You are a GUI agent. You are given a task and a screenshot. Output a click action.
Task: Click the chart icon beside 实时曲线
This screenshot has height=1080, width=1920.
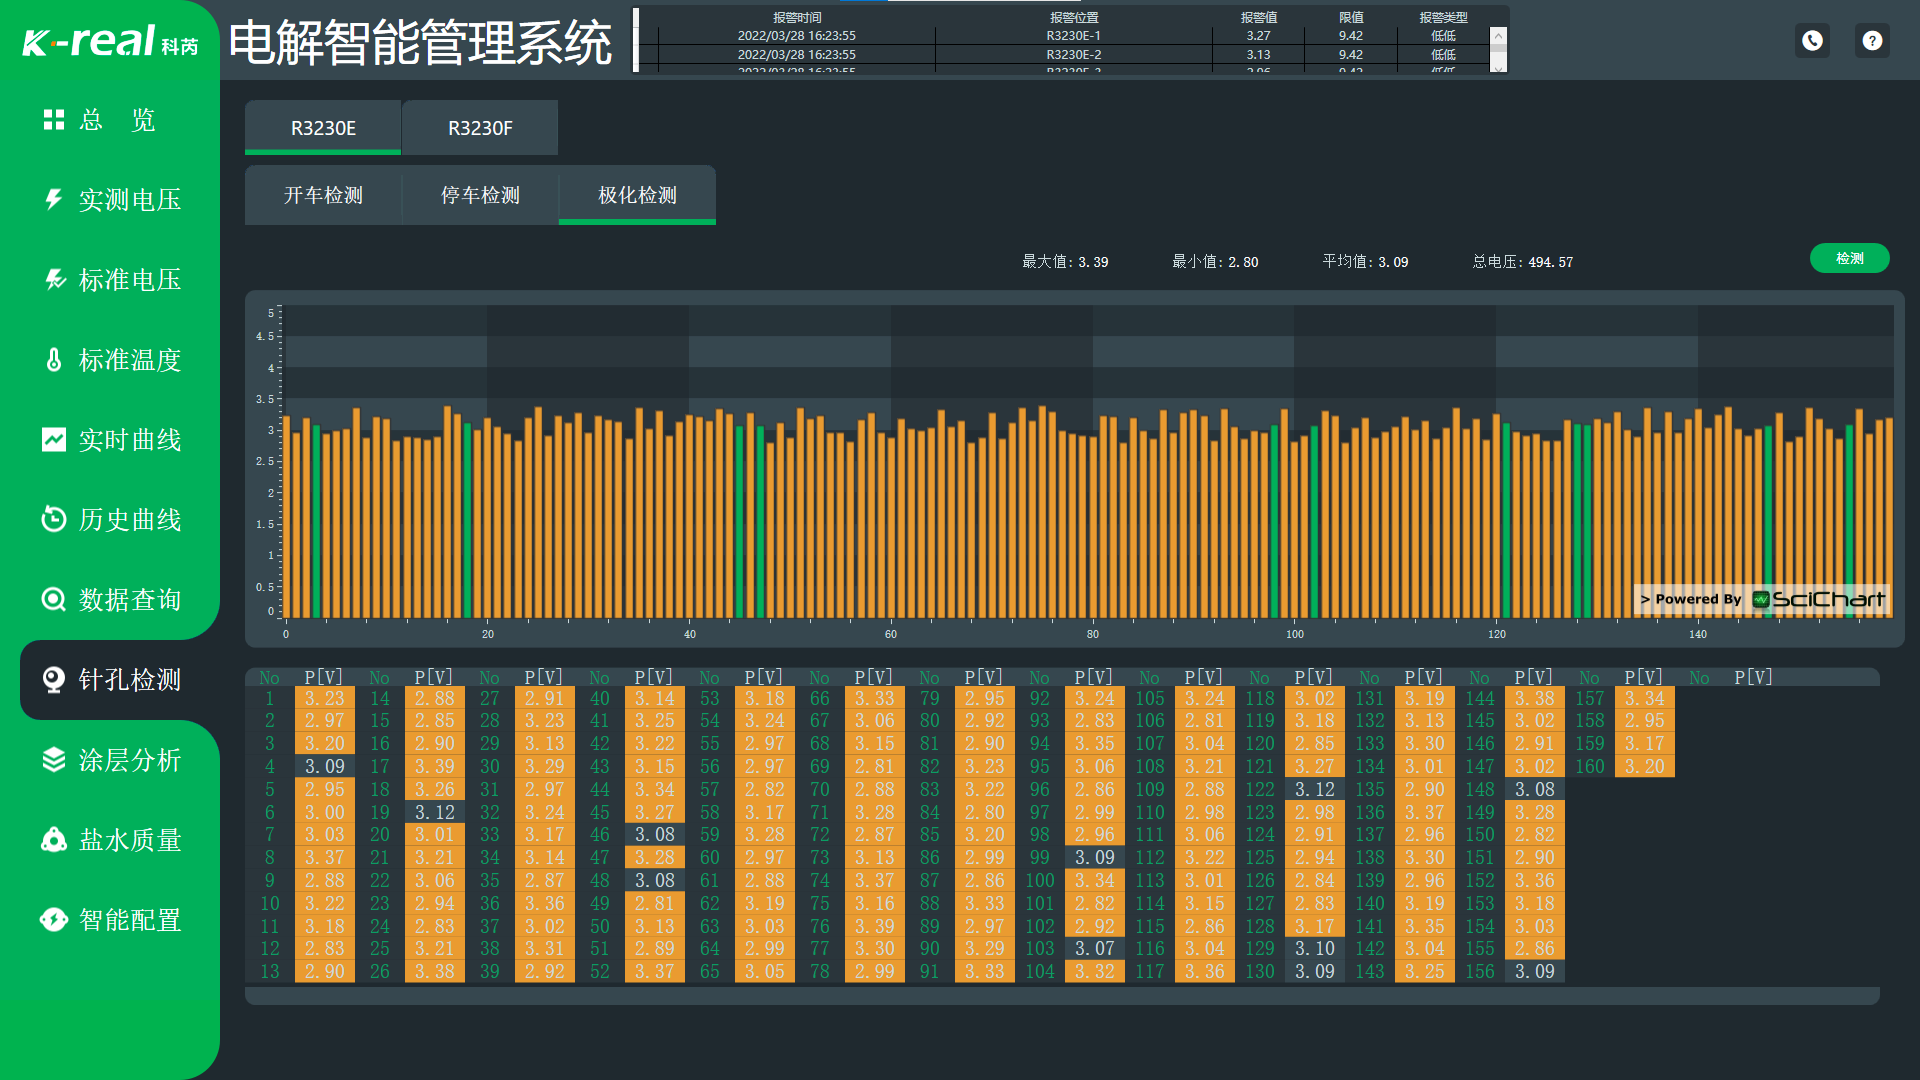54,439
